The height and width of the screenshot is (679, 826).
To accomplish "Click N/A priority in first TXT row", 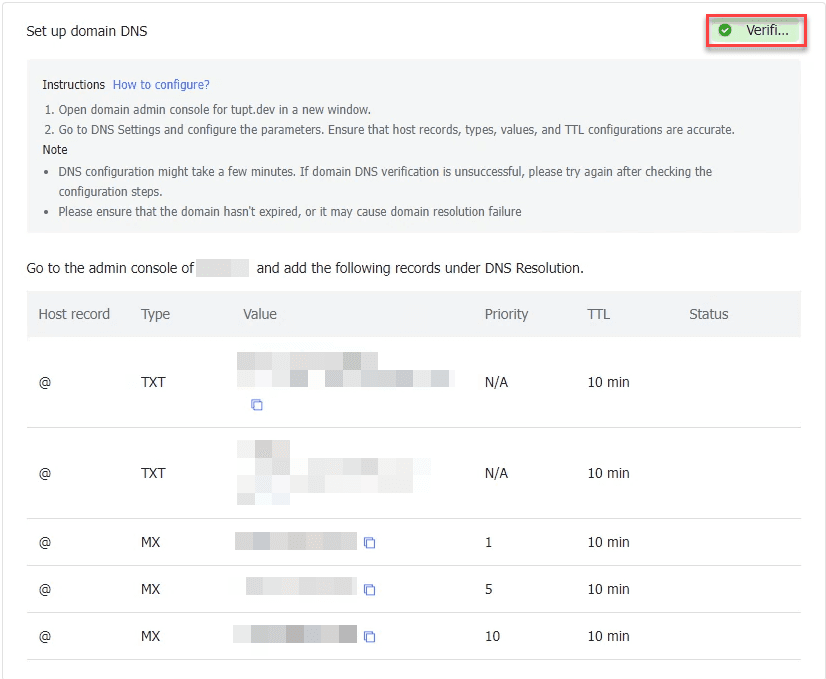I will tap(496, 382).
